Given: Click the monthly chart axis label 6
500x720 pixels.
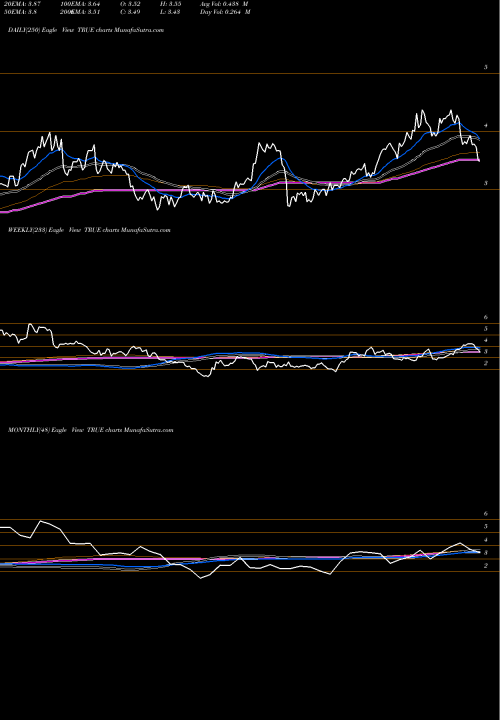Looking at the screenshot, I should [486, 514].
